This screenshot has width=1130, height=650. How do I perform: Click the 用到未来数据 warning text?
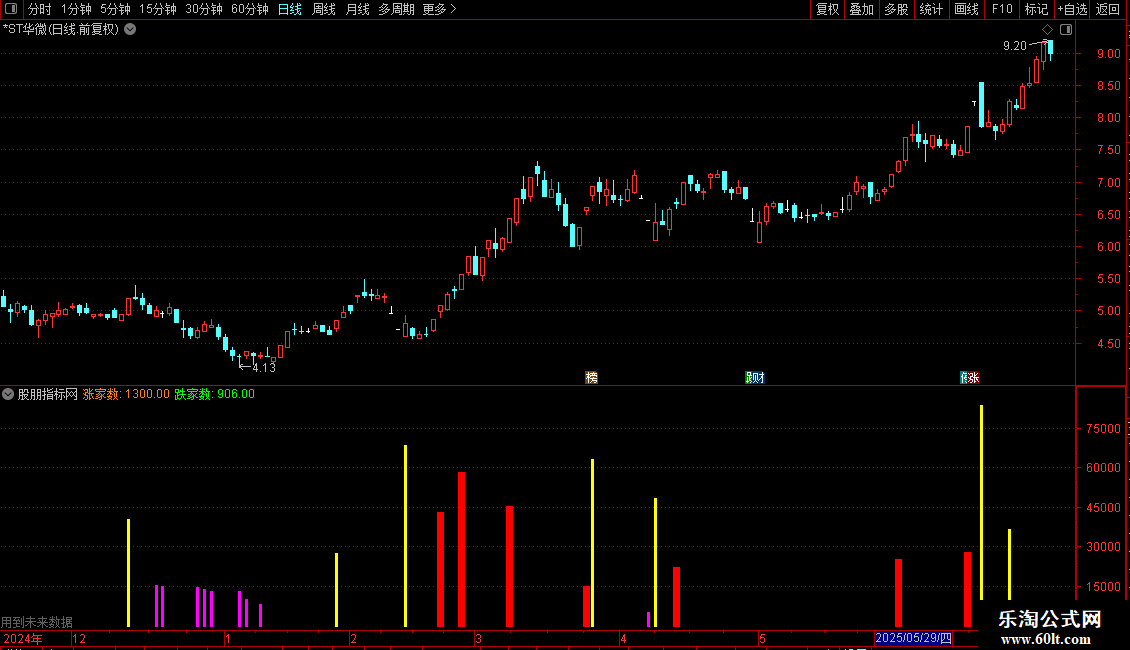point(37,622)
